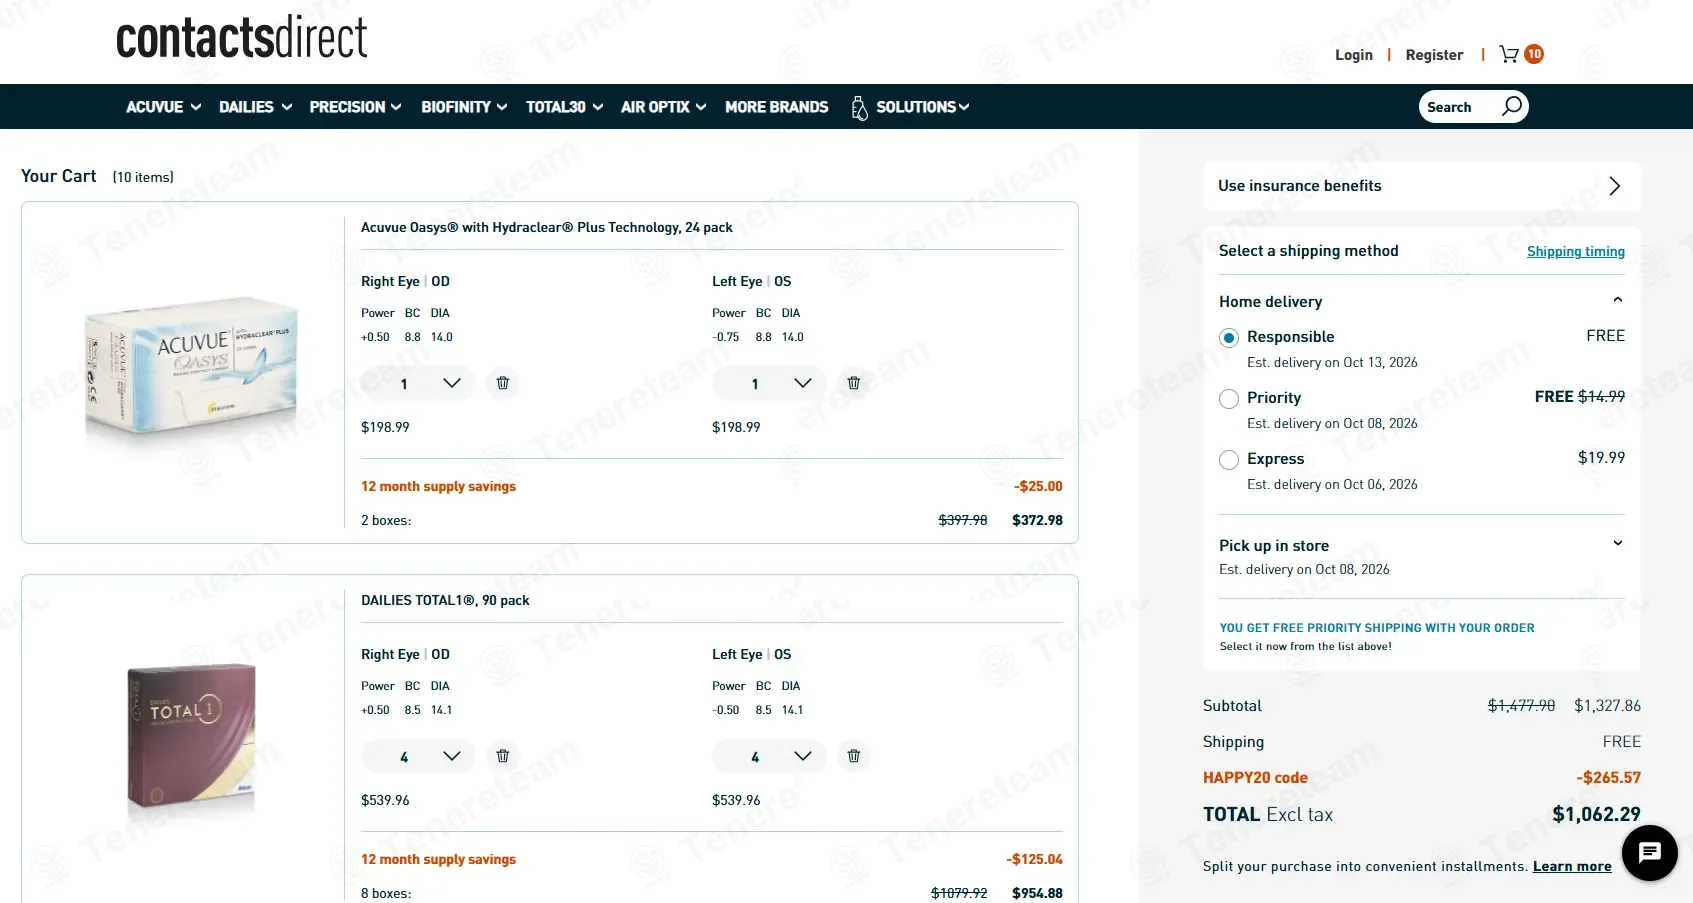Click the $1,062.29 total amount
Viewport: 1693px width, 903px height.
coord(1596,815)
